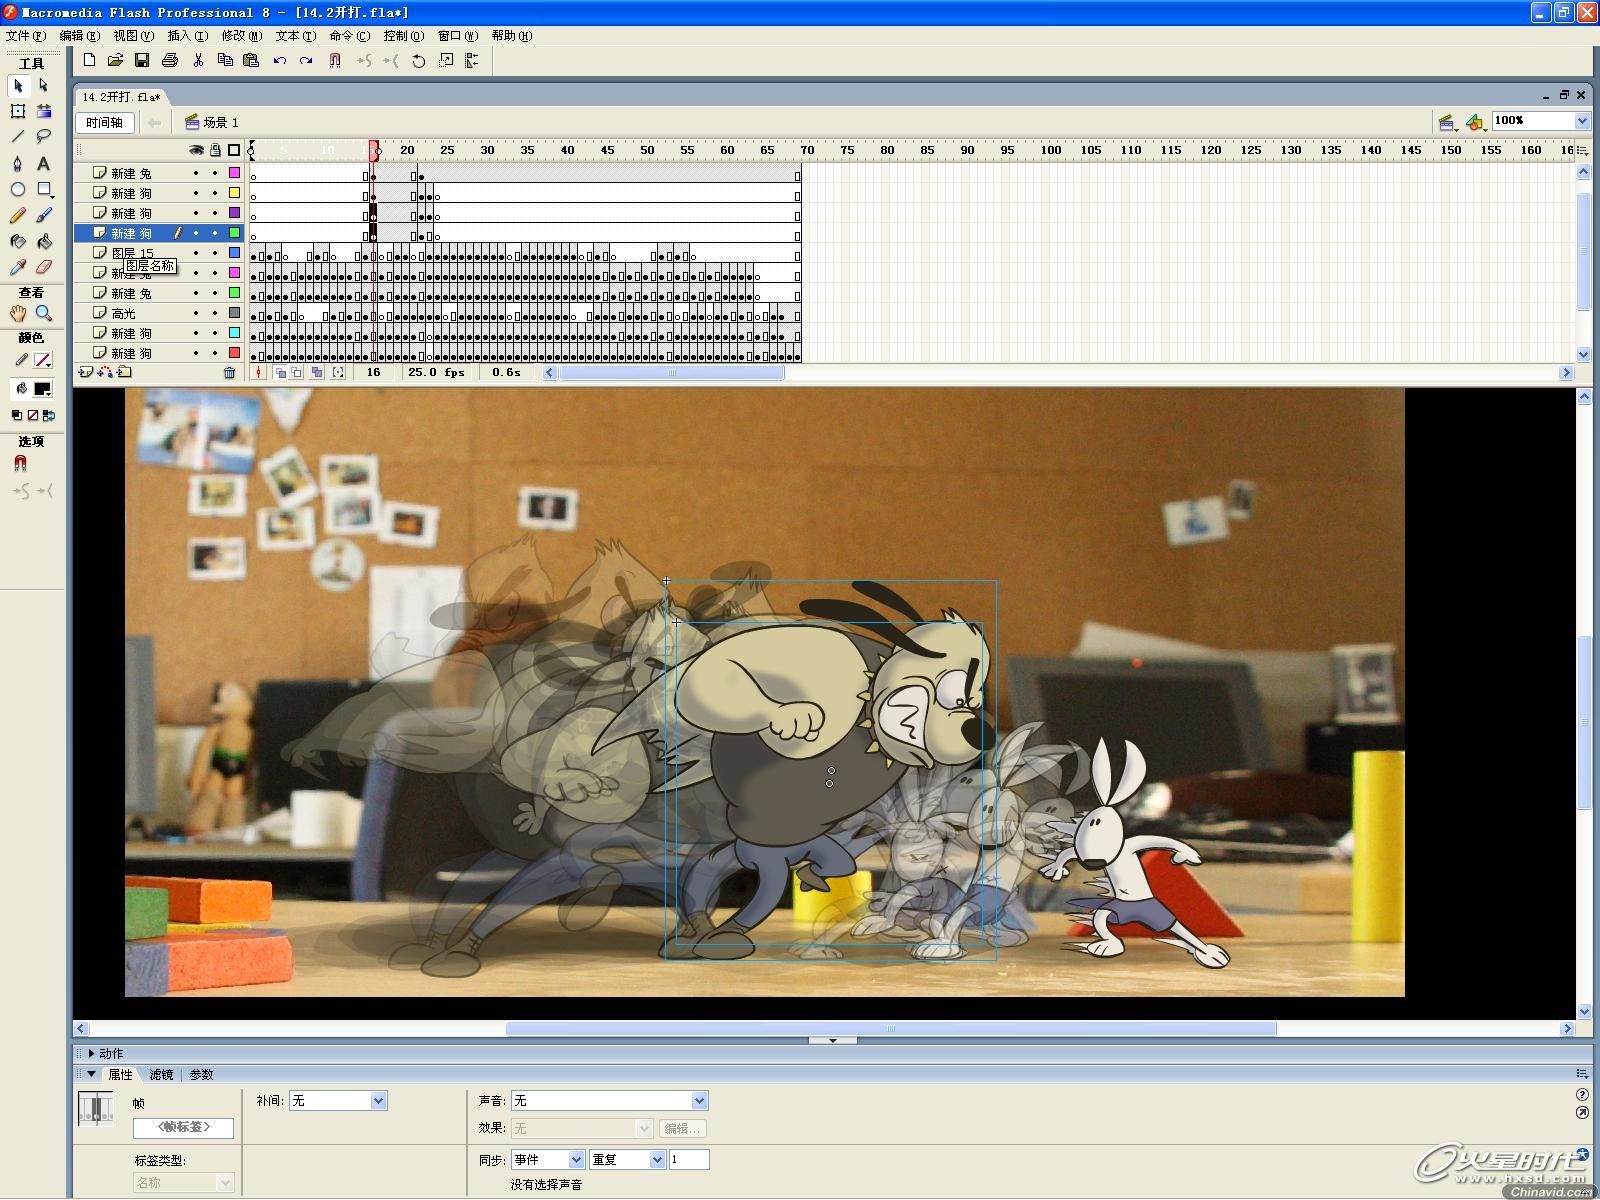Toggle Onion Skin button under timeline
Viewport: 1600px width, 1200px height.
280,372
